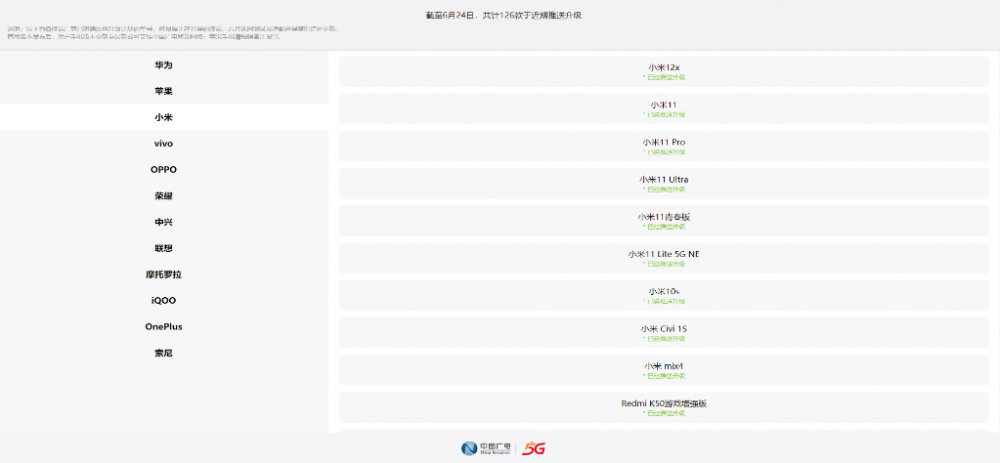
Task: Open the 小米11 Pro device card
Action: (664, 146)
